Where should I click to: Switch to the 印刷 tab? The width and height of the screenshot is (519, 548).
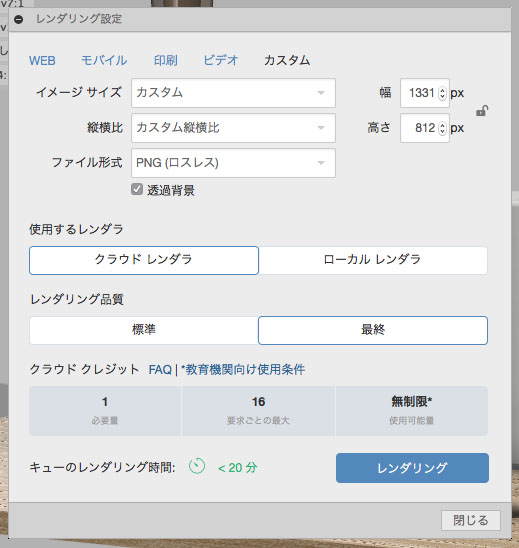[166, 60]
